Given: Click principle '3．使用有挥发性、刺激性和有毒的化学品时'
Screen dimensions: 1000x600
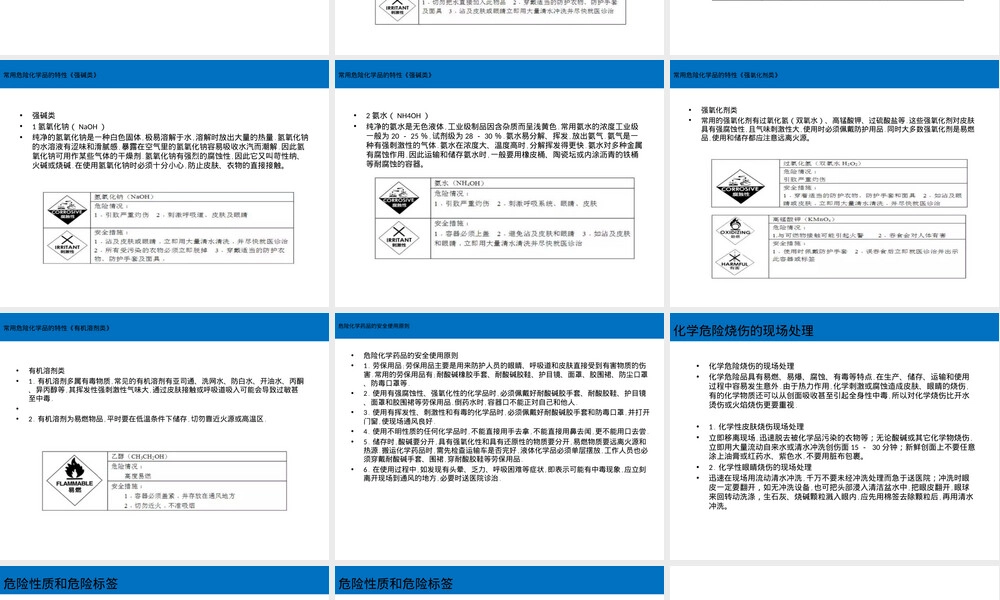Looking at the screenshot, I should pyautogui.click(x=506, y=417).
